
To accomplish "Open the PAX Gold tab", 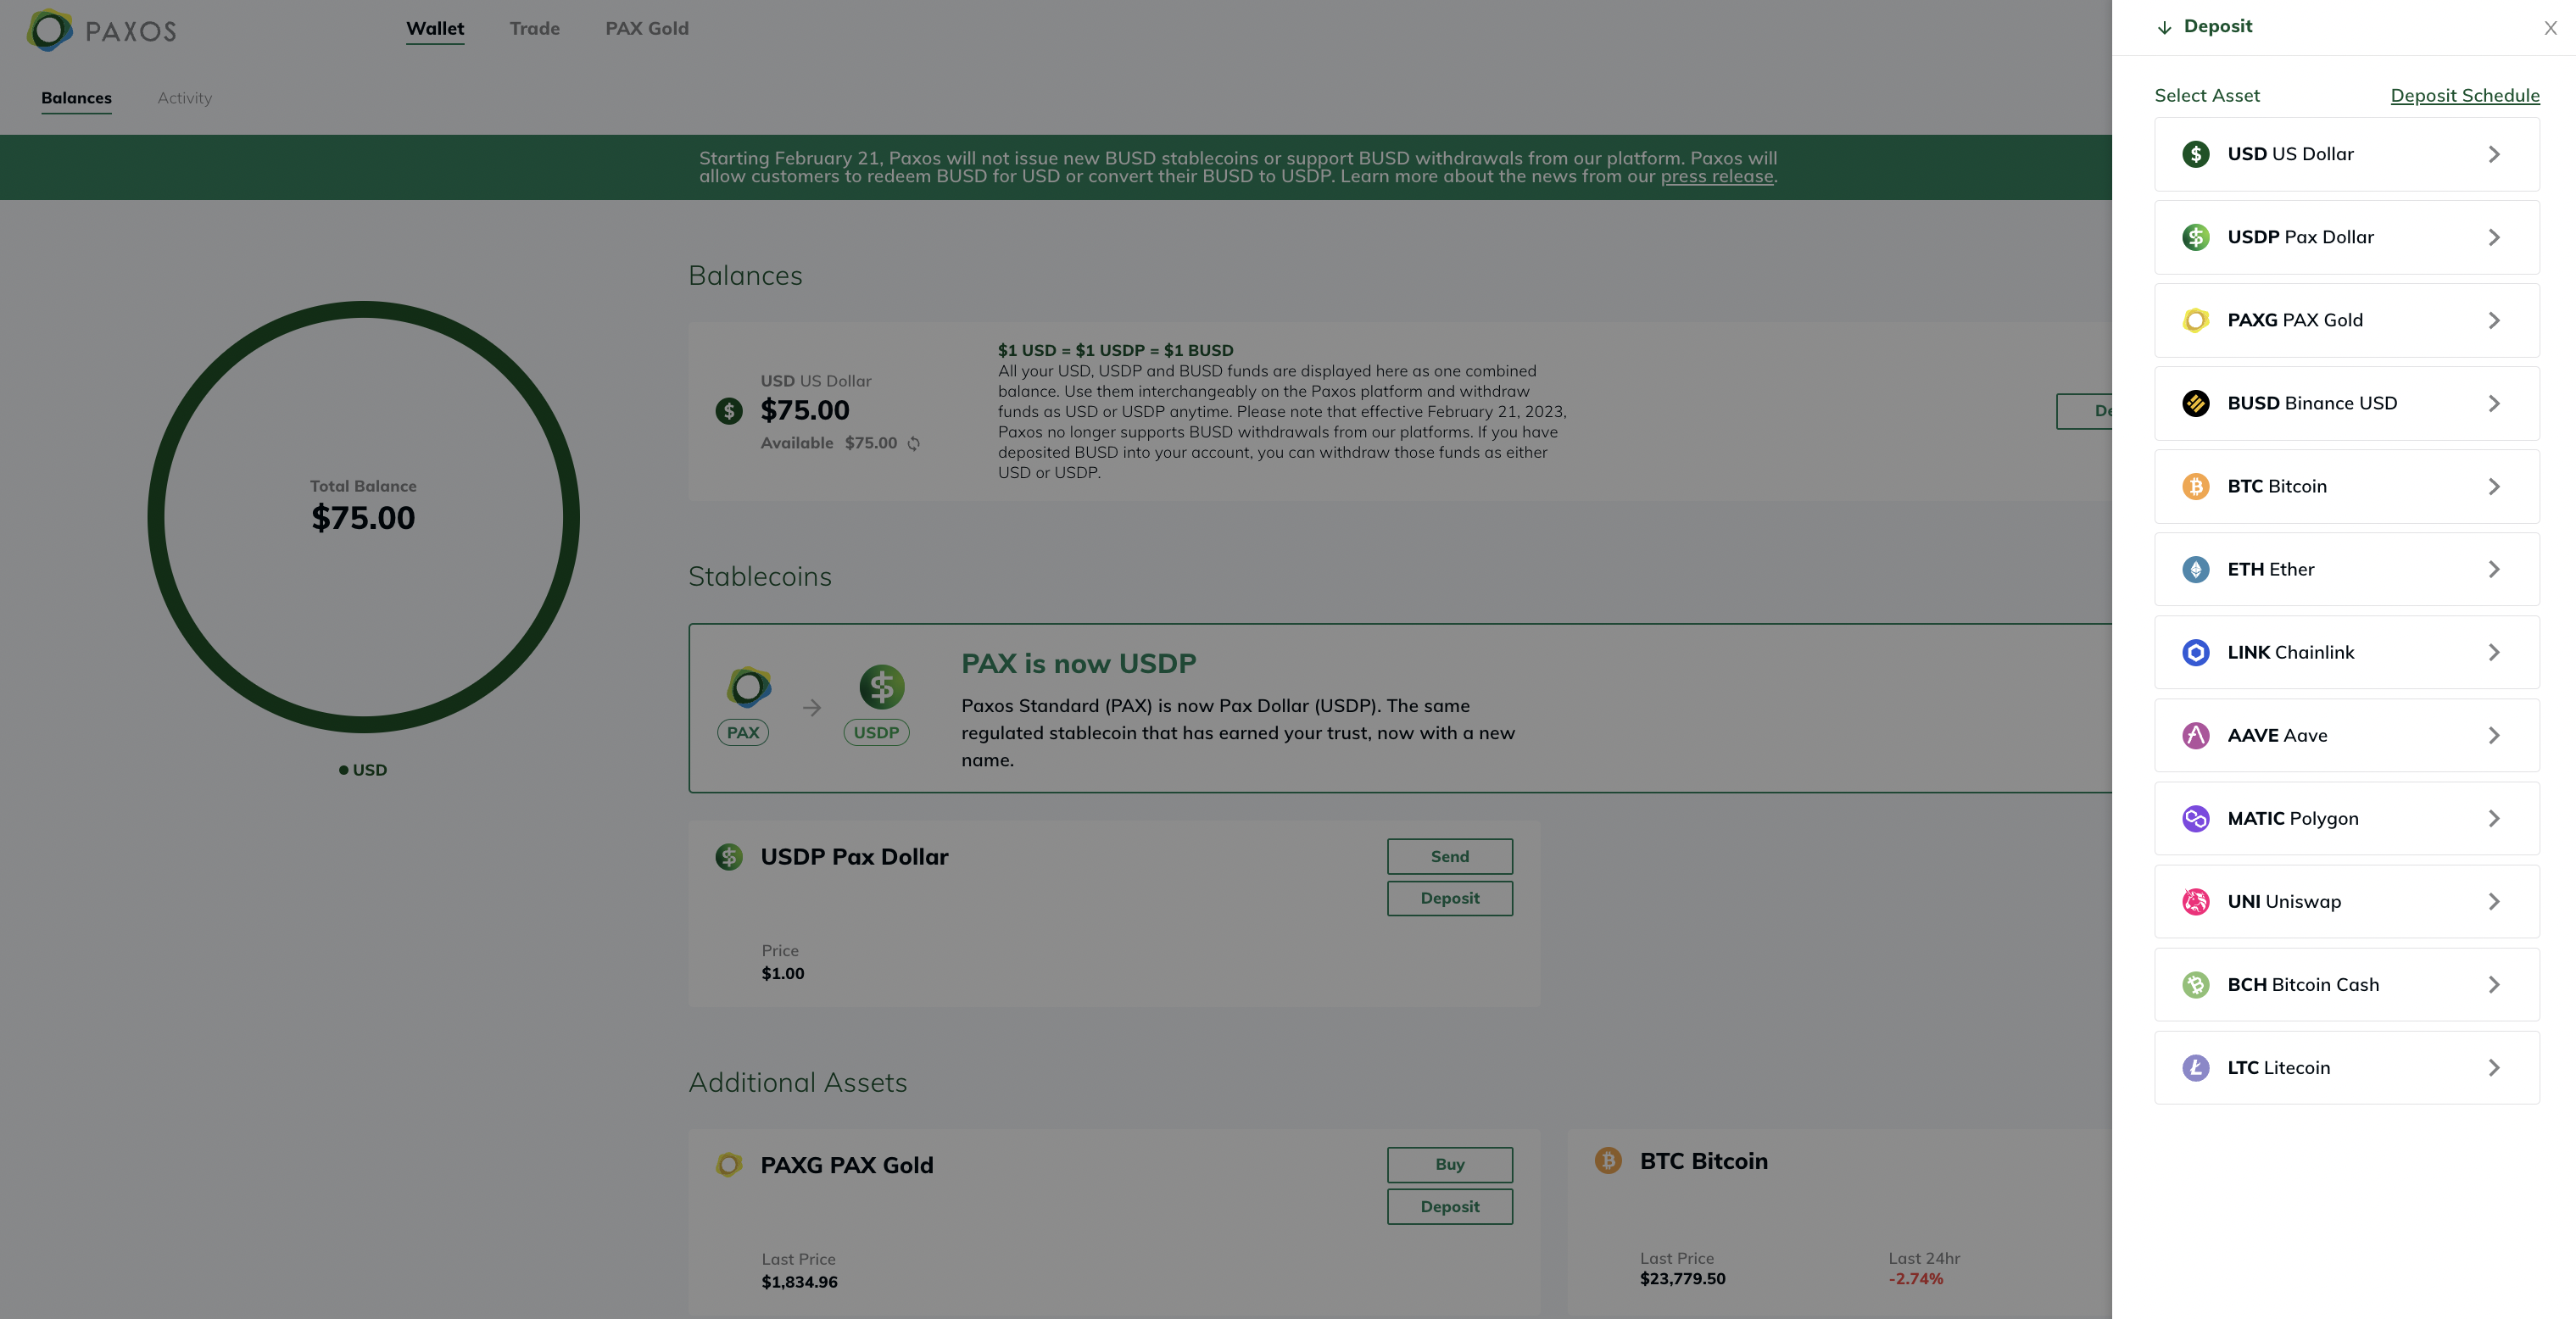I will click(x=647, y=29).
